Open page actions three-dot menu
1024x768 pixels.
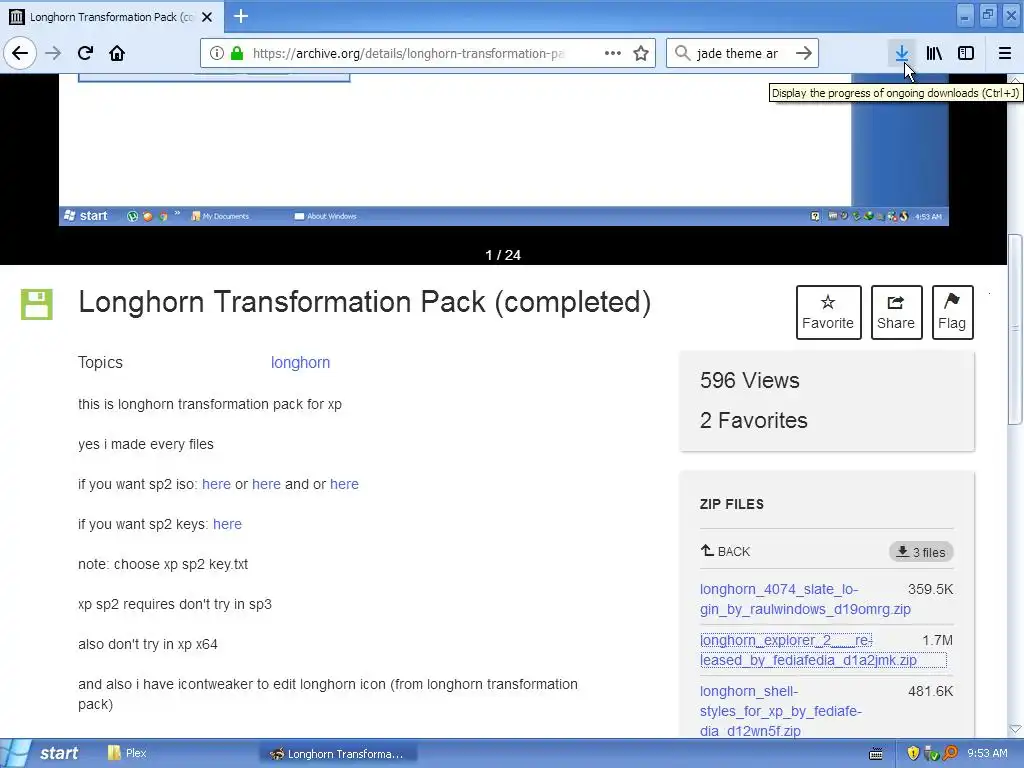(x=613, y=53)
